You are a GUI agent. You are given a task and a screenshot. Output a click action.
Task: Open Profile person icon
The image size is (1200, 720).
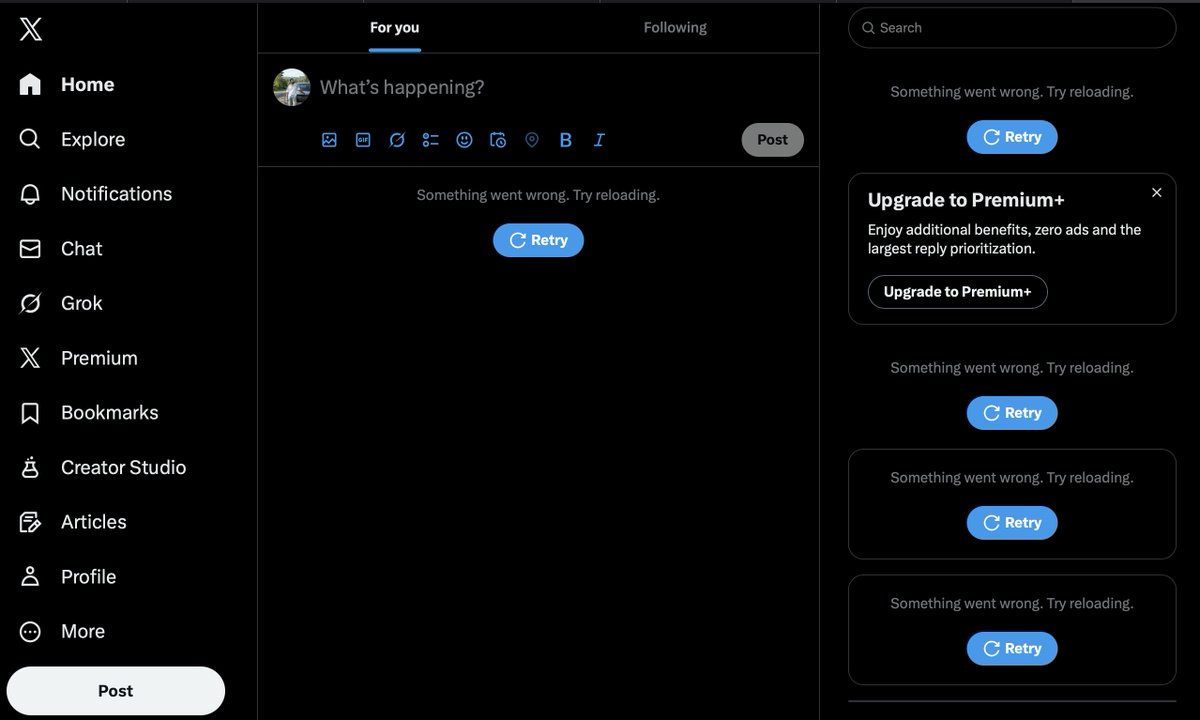click(30, 577)
